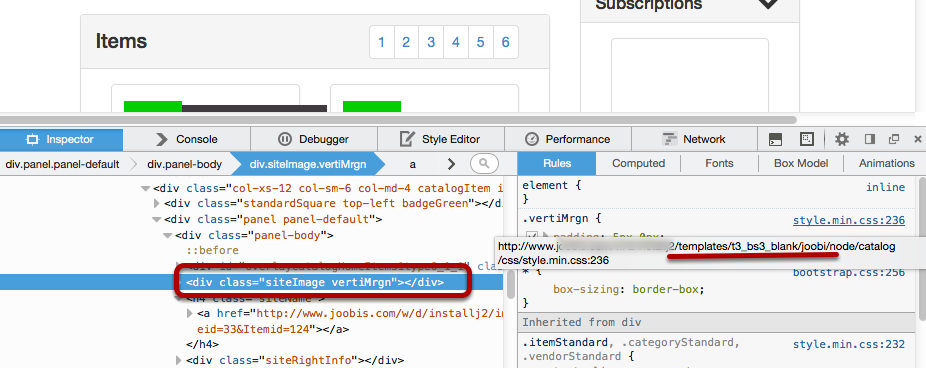Open bootstrap.css:256 source link
The height and width of the screenshot is (368, 926).
[x=849, y=273]
